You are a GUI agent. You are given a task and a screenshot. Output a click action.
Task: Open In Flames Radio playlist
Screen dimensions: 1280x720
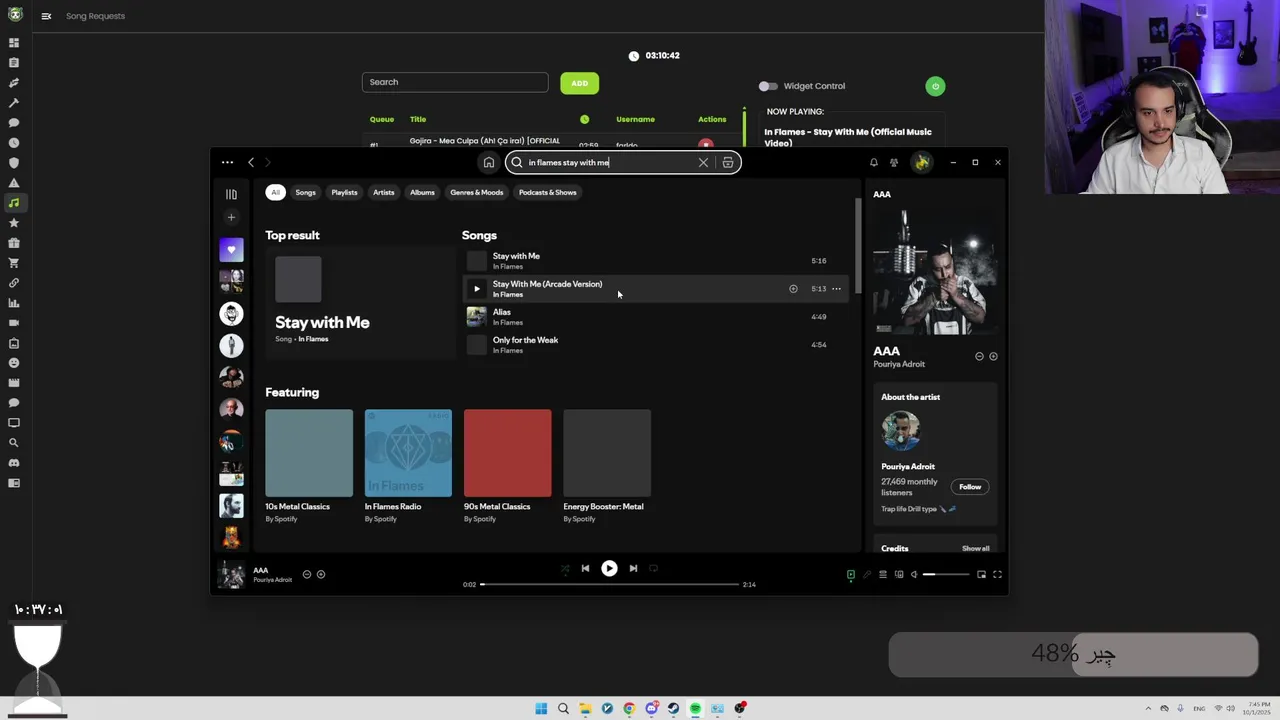point(408,466)
